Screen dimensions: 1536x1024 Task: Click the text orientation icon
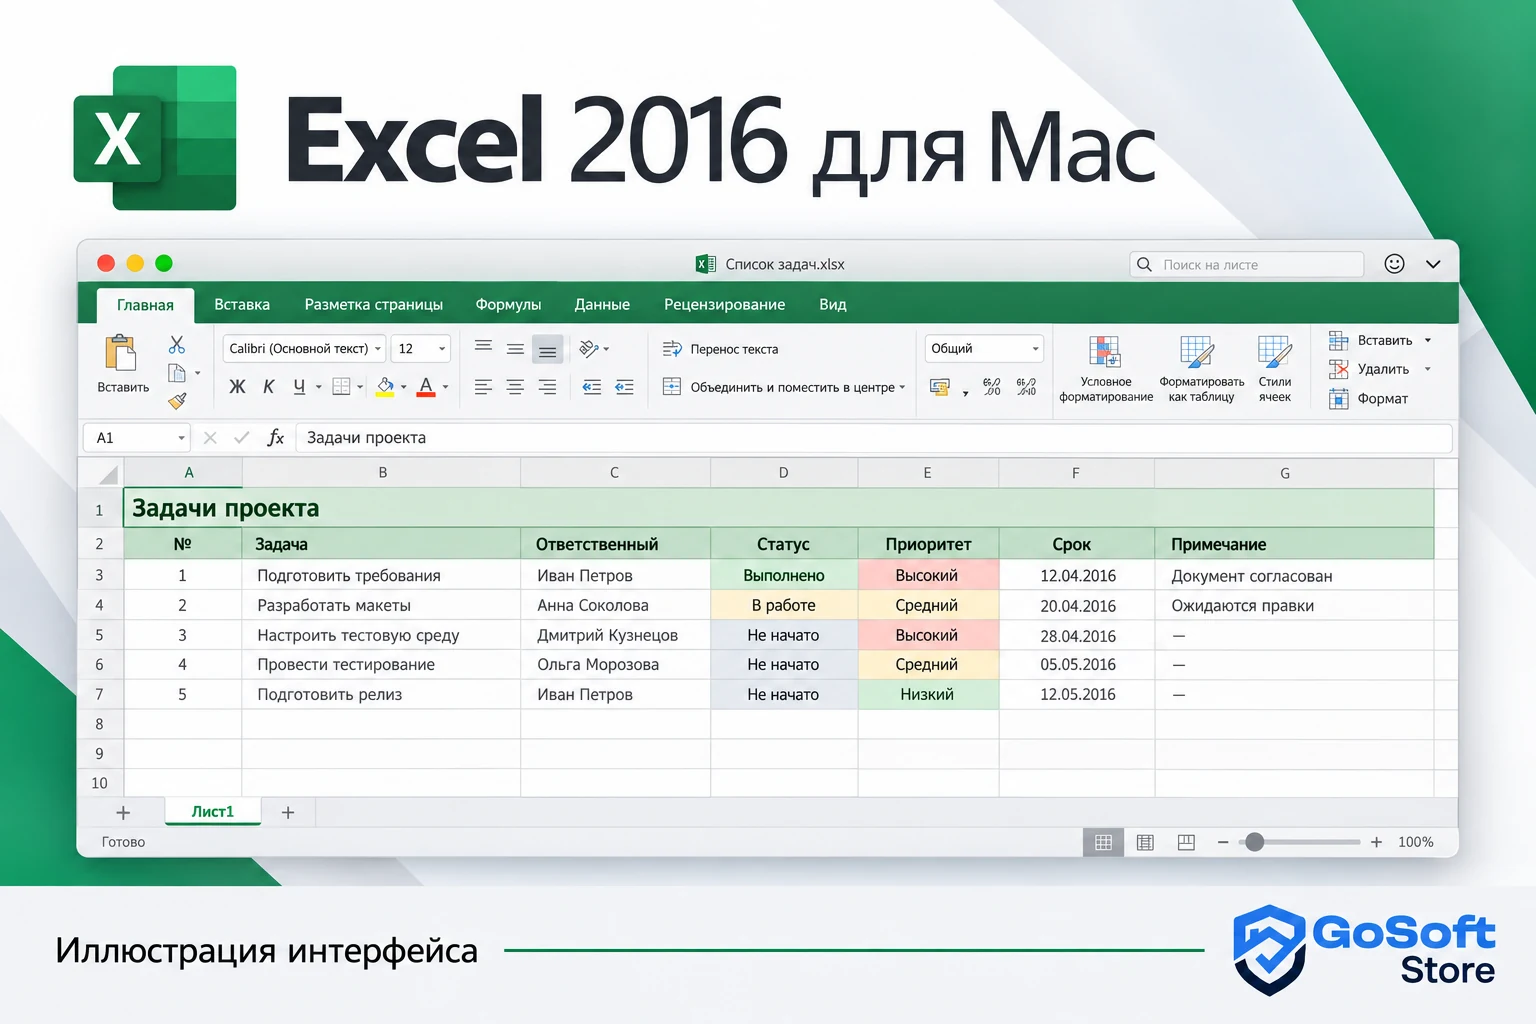click(x=589, y=348)
